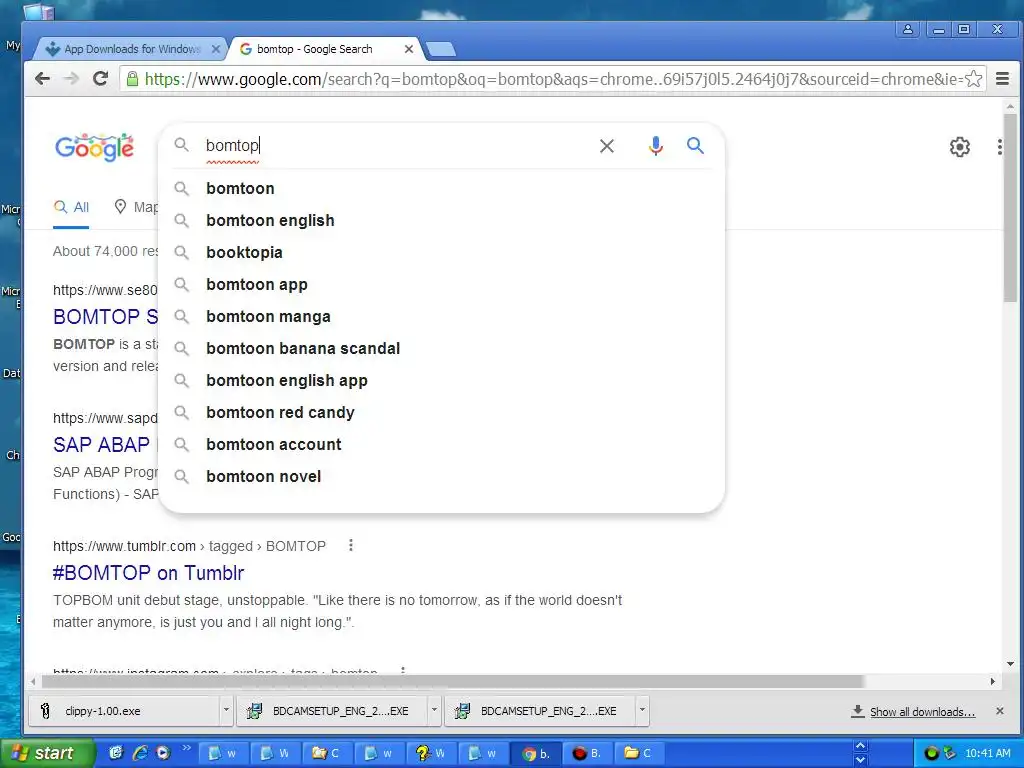
Task: Choose the 'bomtoon novel' suggestion
Action: point(441,477)
